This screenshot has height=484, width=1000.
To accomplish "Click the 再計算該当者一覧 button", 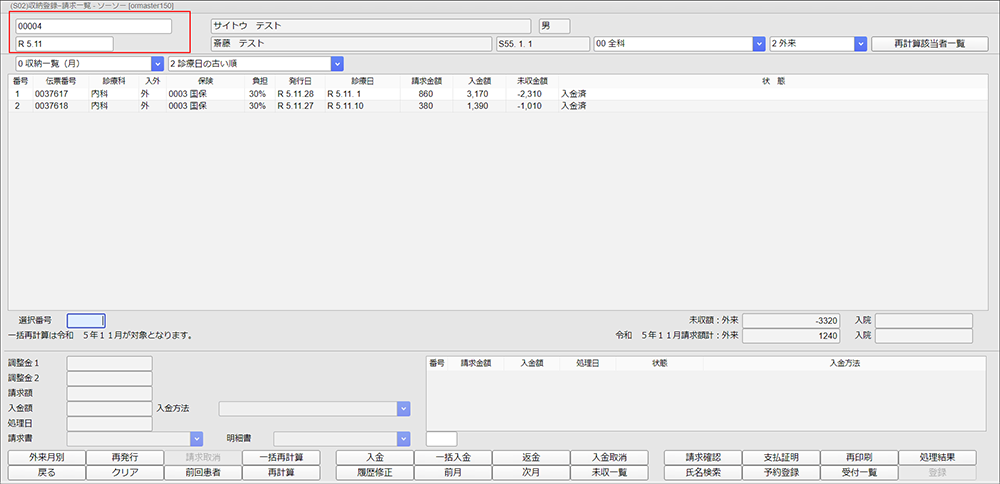I will (x=921, y=44).
